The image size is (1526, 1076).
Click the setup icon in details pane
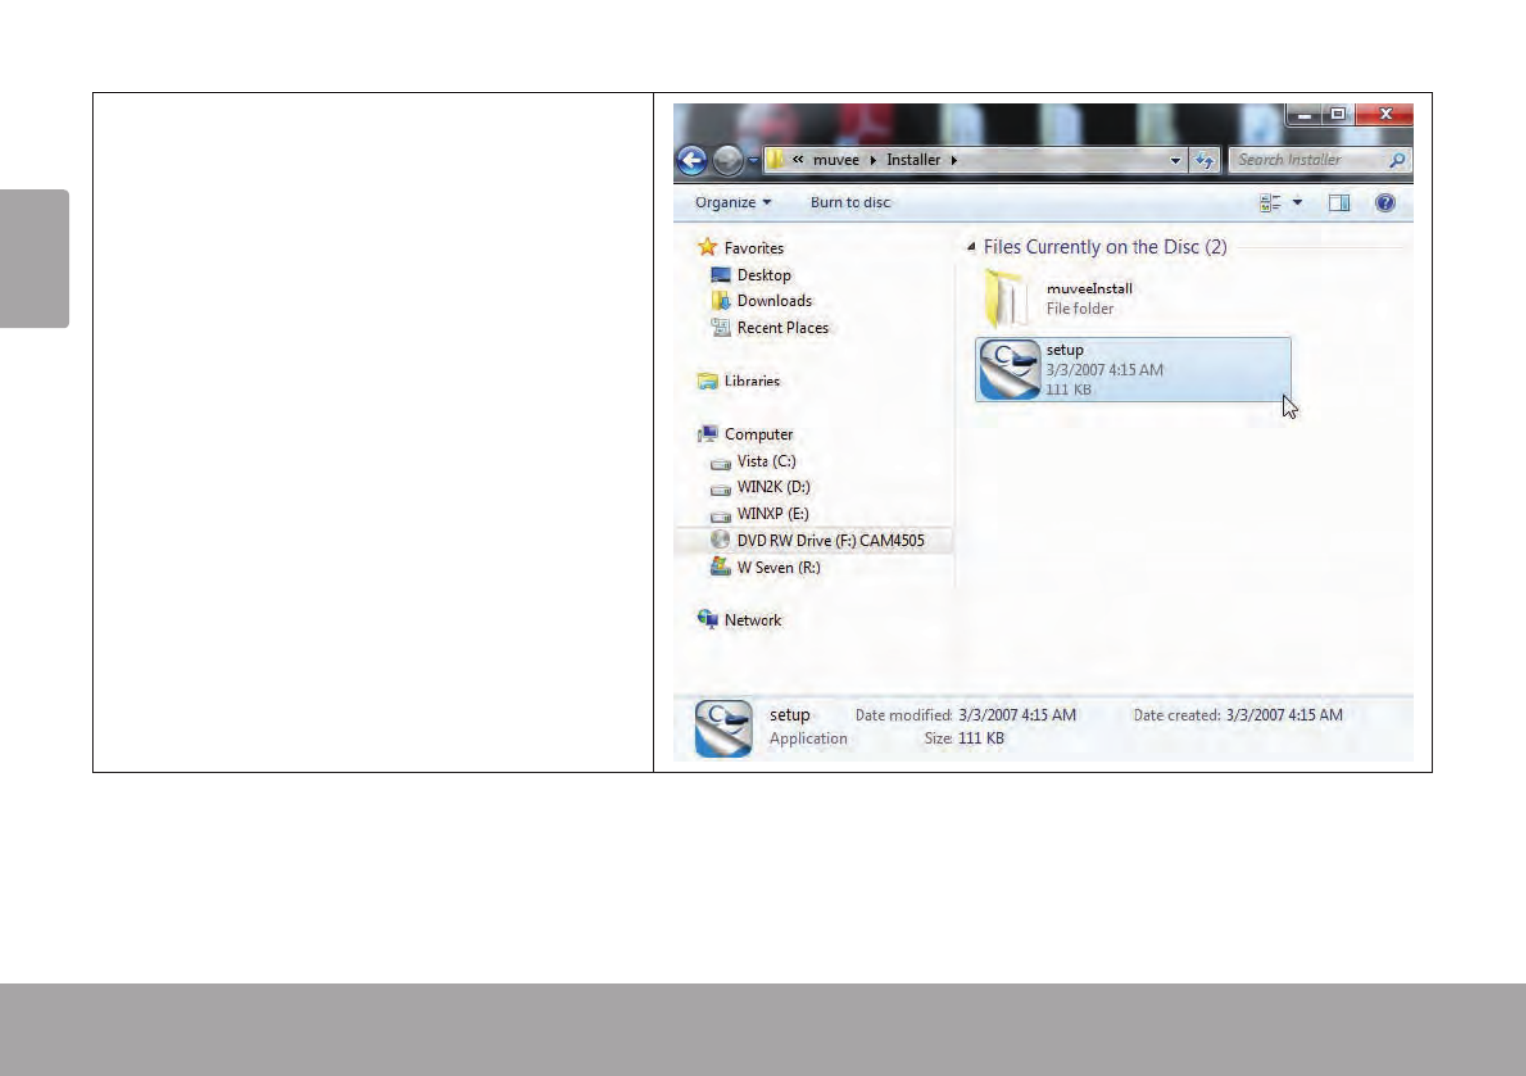723,728
